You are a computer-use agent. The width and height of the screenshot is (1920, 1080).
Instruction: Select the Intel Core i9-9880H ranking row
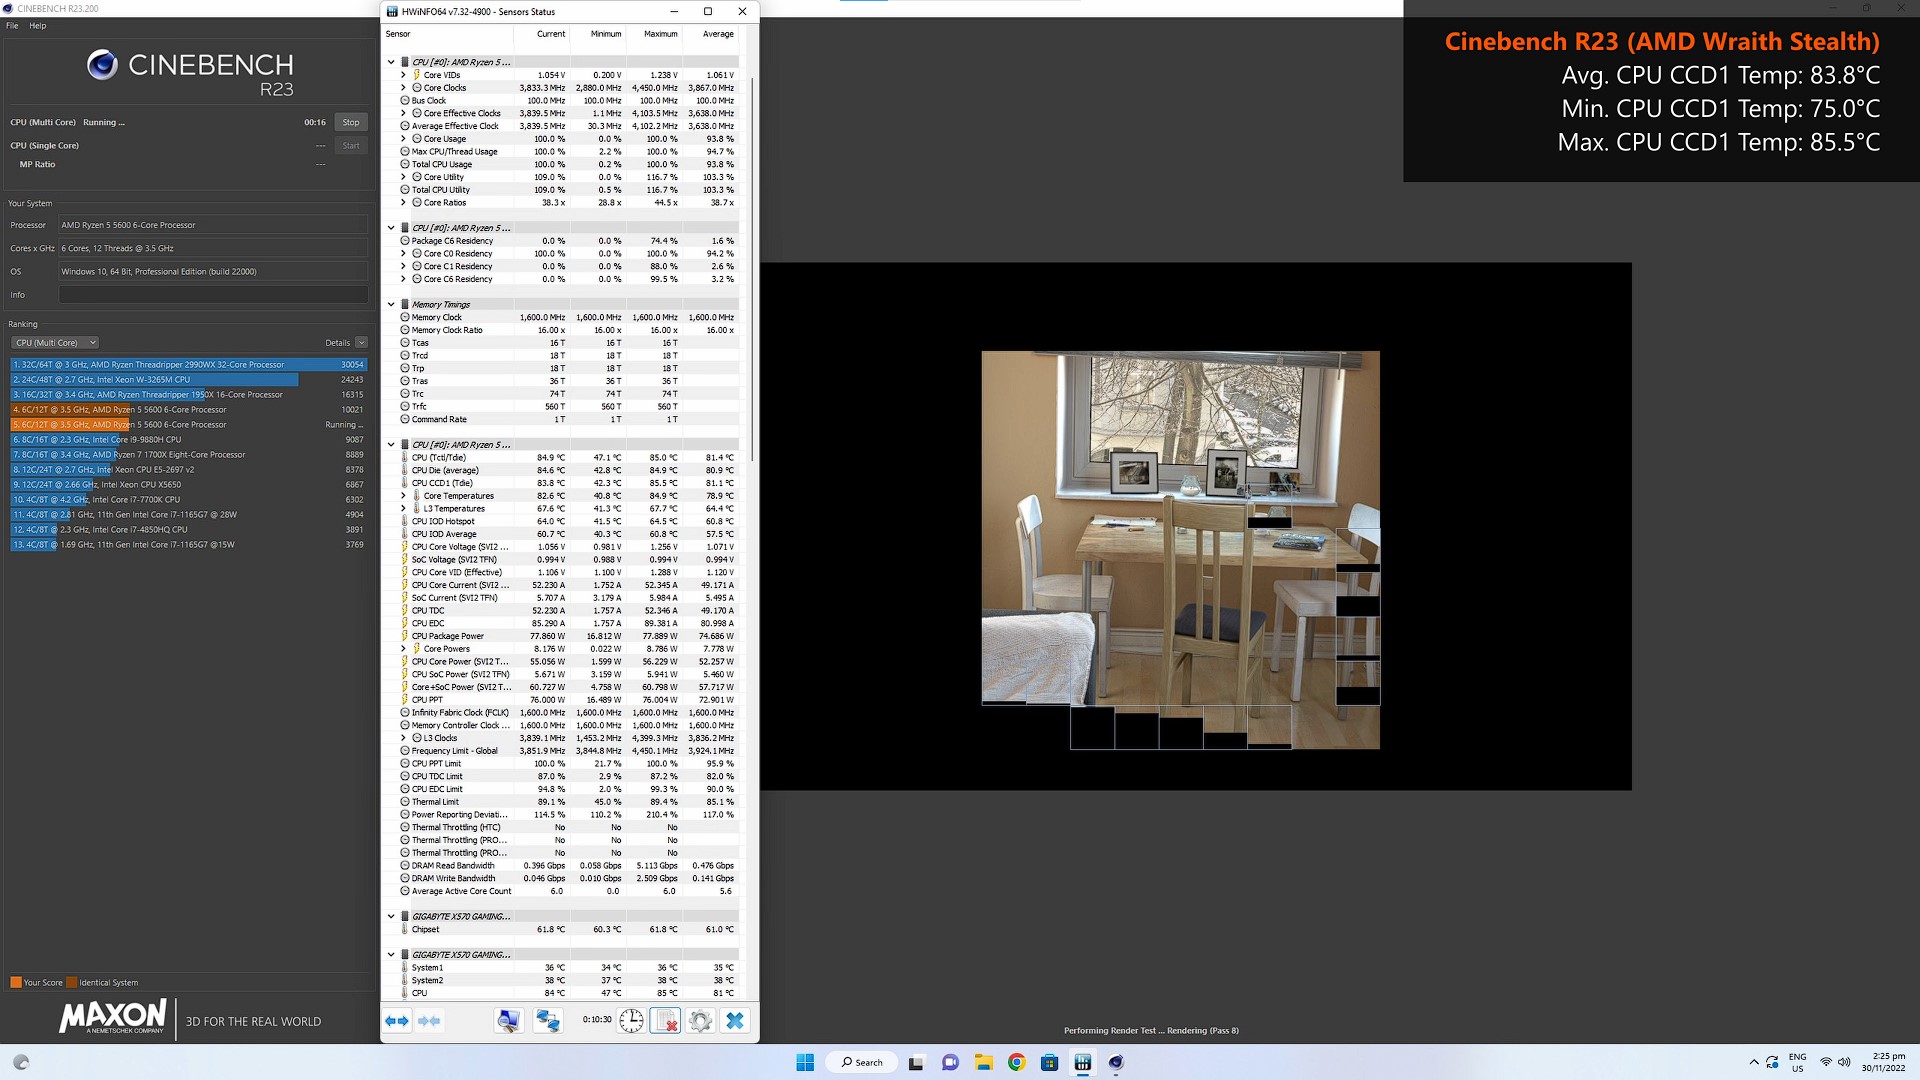189,440
